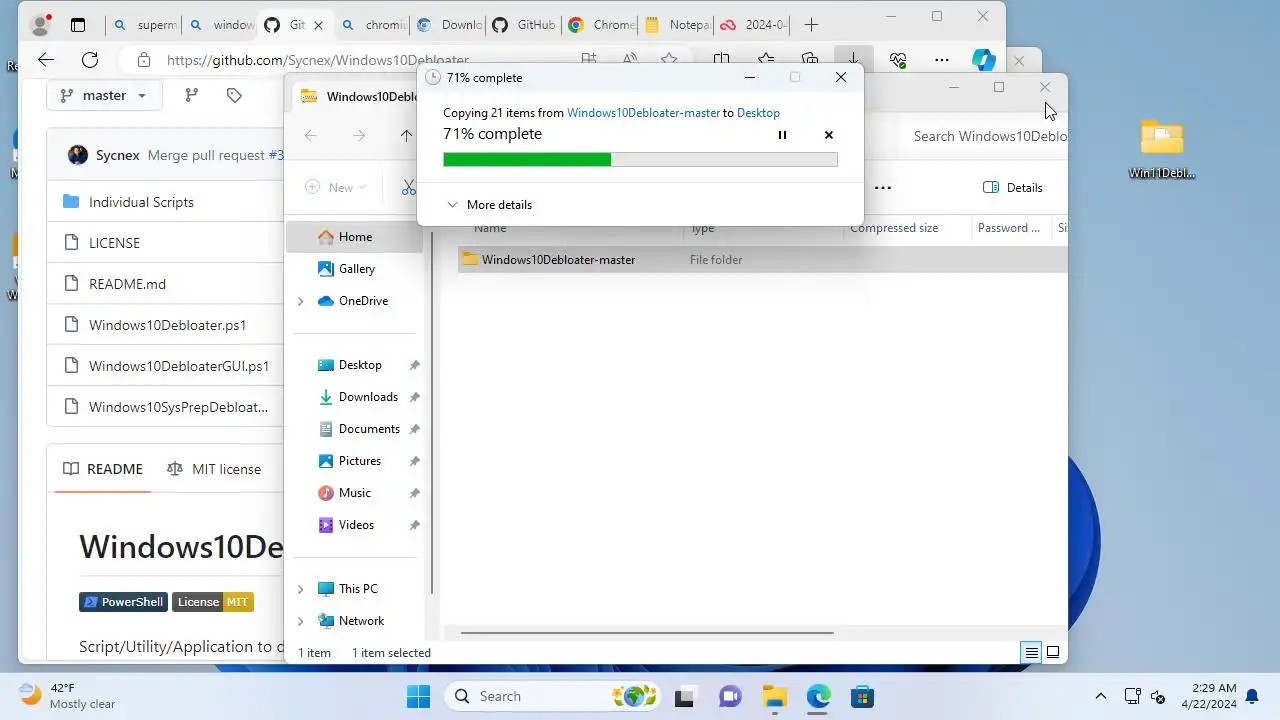This screenshot has height=720, width=1280.
Task: Open Win11Debl folder on desktop
Action: point(1161,150)
